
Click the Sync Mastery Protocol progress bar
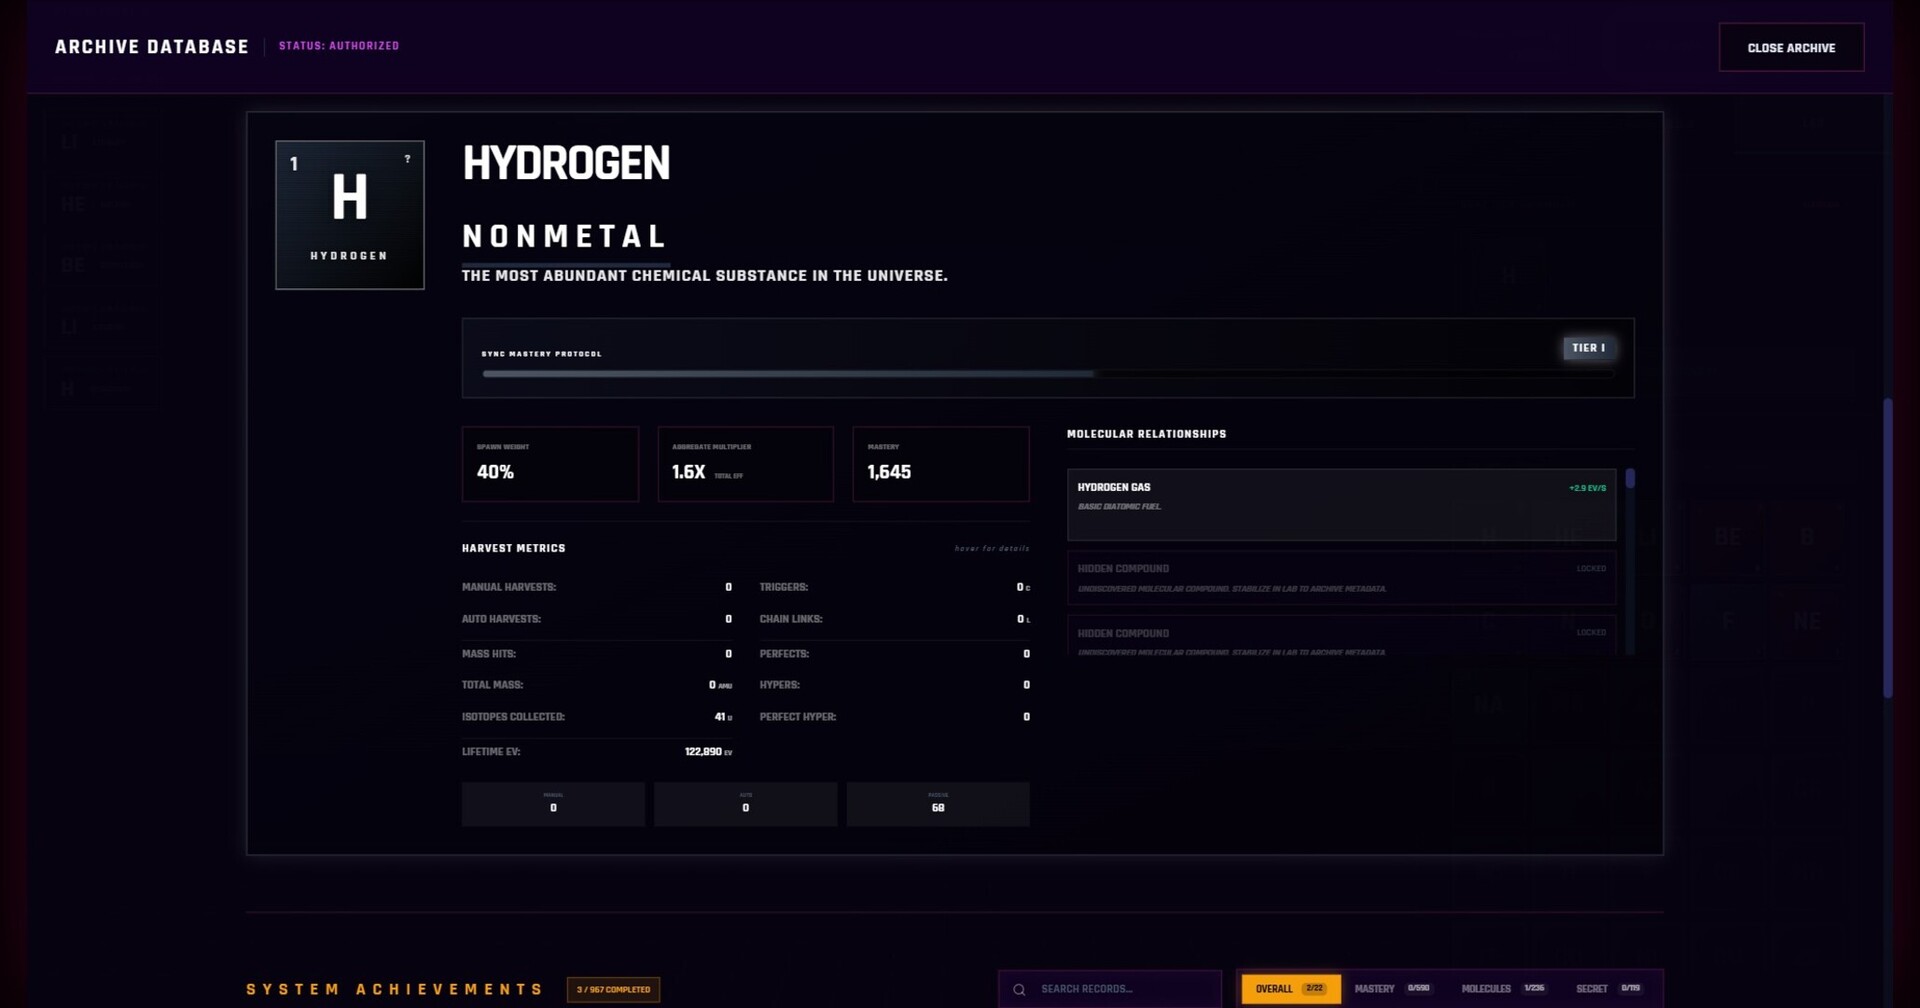pos(1047,374)
